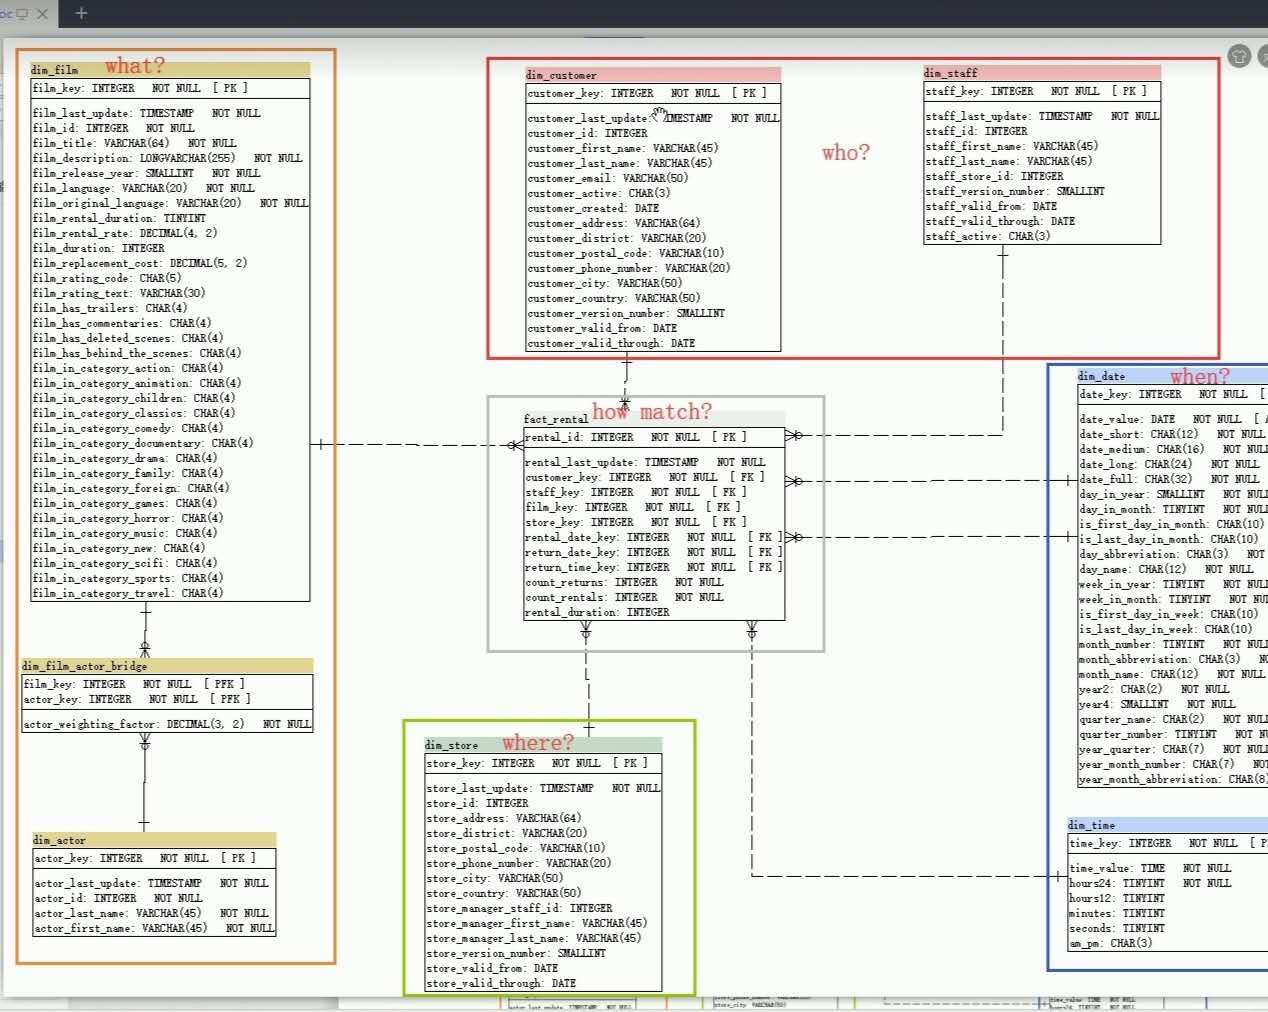Select the dim_date table header
The image size is (1268, 1012).
[x=1172, y=376]
